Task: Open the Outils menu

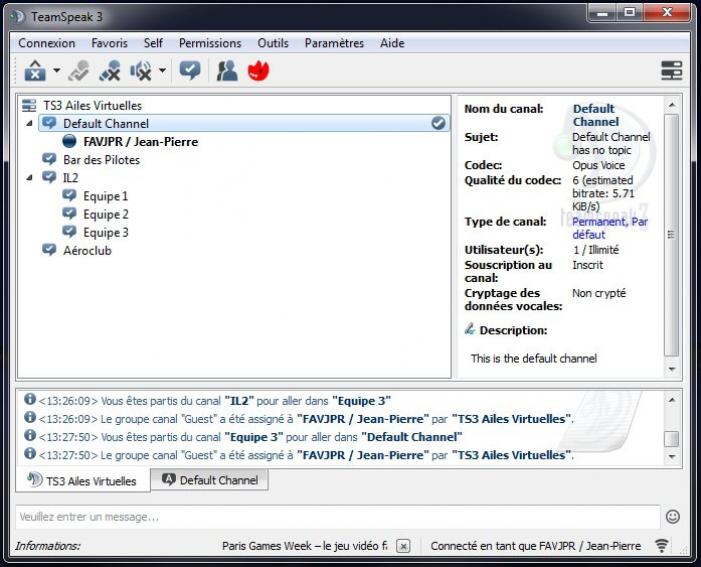Action: coord(273,43)
